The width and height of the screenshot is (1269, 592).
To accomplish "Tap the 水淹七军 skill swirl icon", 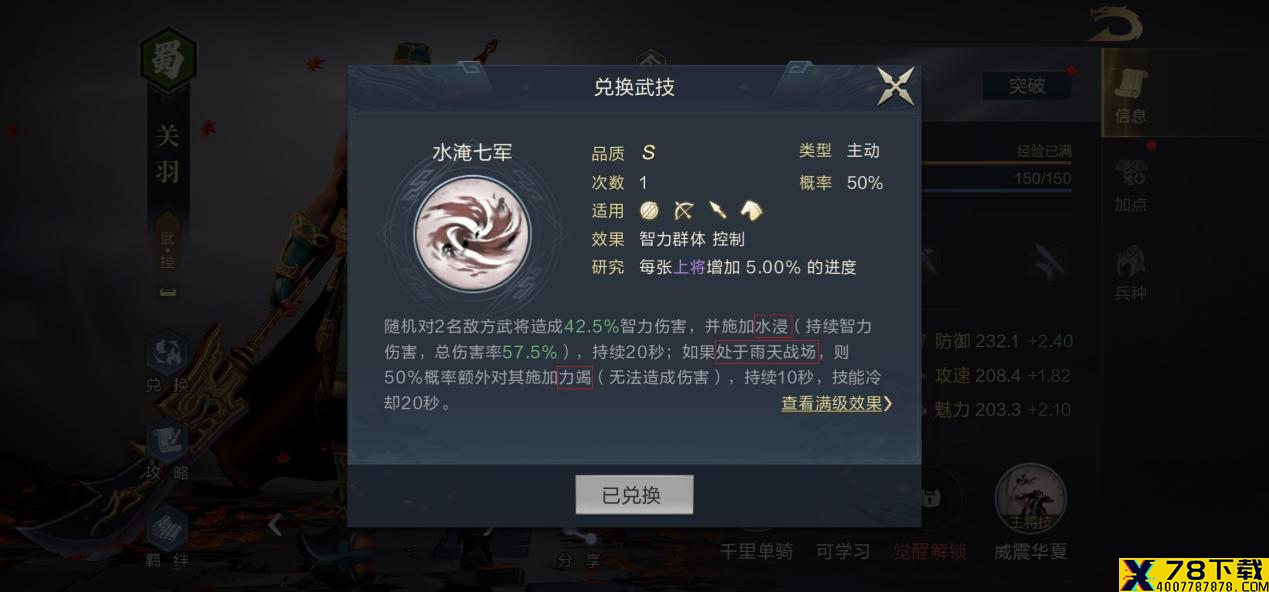I will pos(472,234).
